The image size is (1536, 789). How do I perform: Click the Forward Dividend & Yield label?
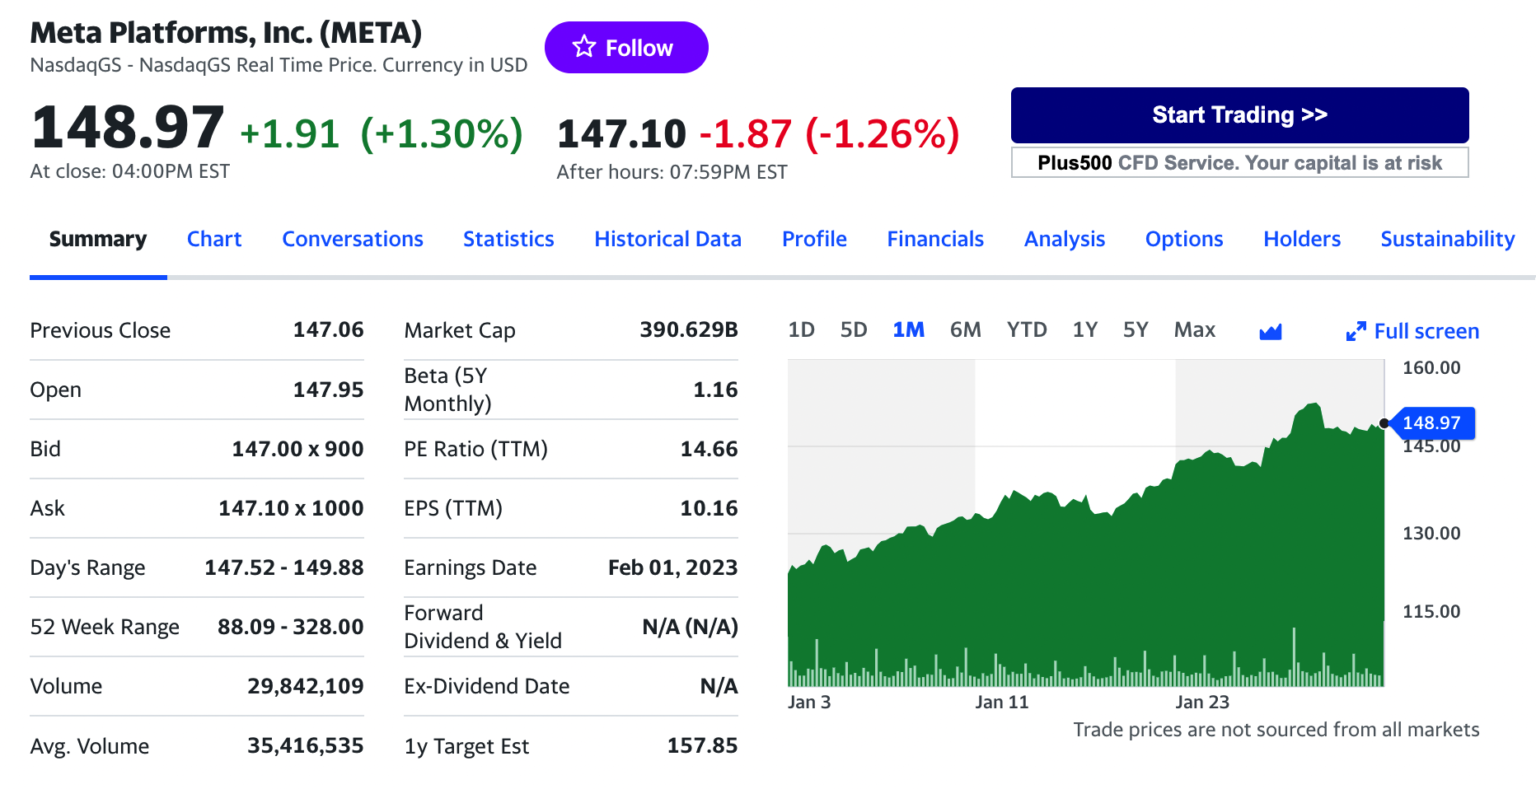483,627
